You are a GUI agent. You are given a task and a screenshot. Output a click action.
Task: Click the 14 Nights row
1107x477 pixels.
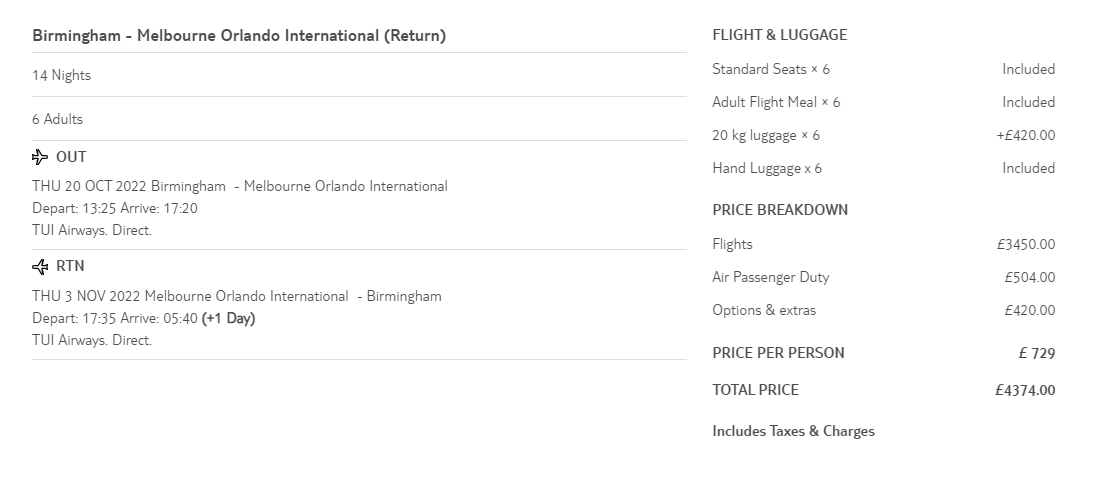click(x=61, y=76)
